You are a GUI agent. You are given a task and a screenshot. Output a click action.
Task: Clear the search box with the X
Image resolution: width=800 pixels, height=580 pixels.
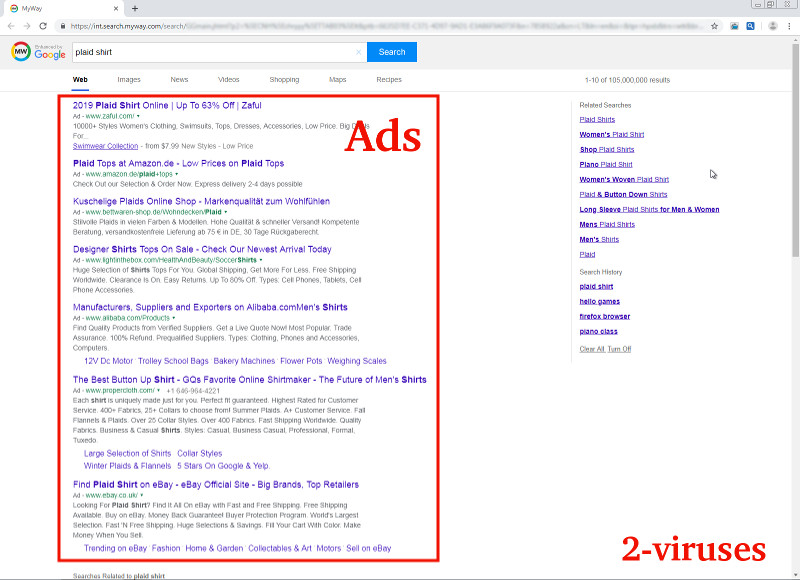tap(358, 51)
